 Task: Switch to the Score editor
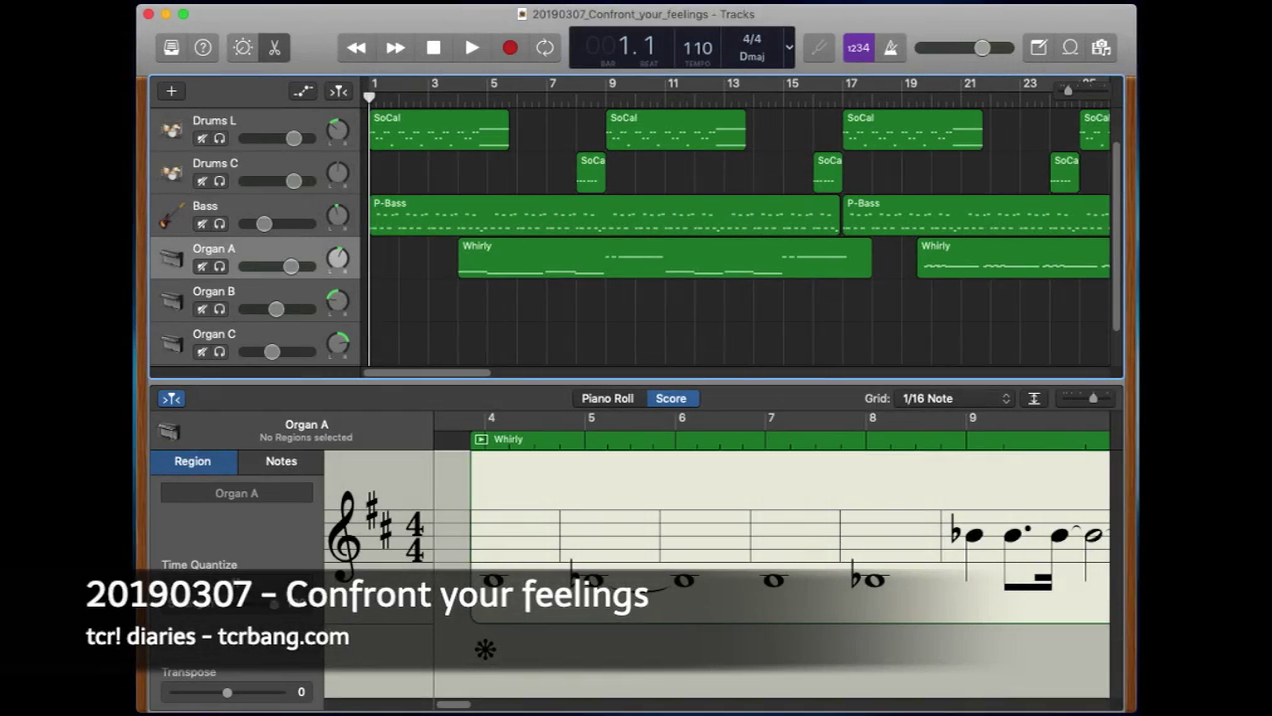tap(671, 398)
